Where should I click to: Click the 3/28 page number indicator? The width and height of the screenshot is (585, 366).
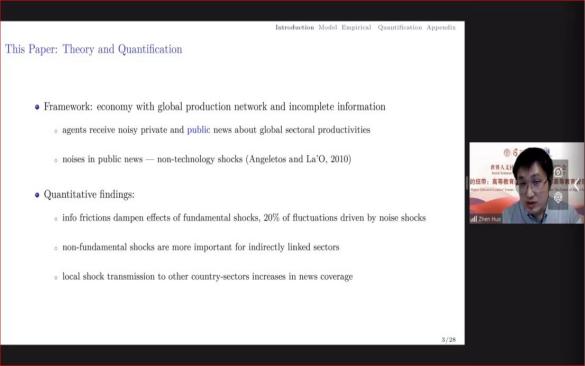(x=448, y=340)
